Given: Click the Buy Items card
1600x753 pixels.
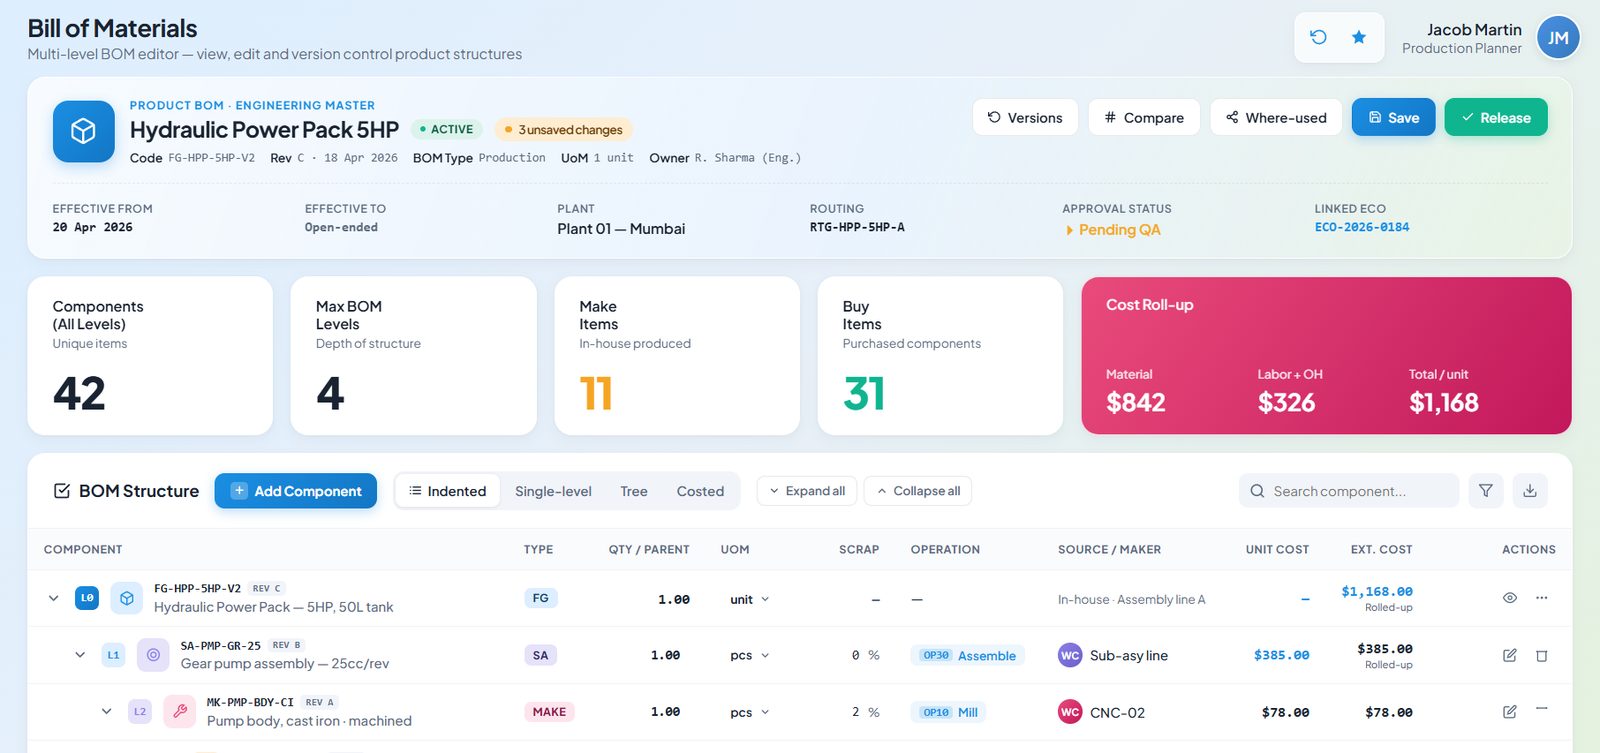Looking at the screenshot, I should [x=940, y=356].
